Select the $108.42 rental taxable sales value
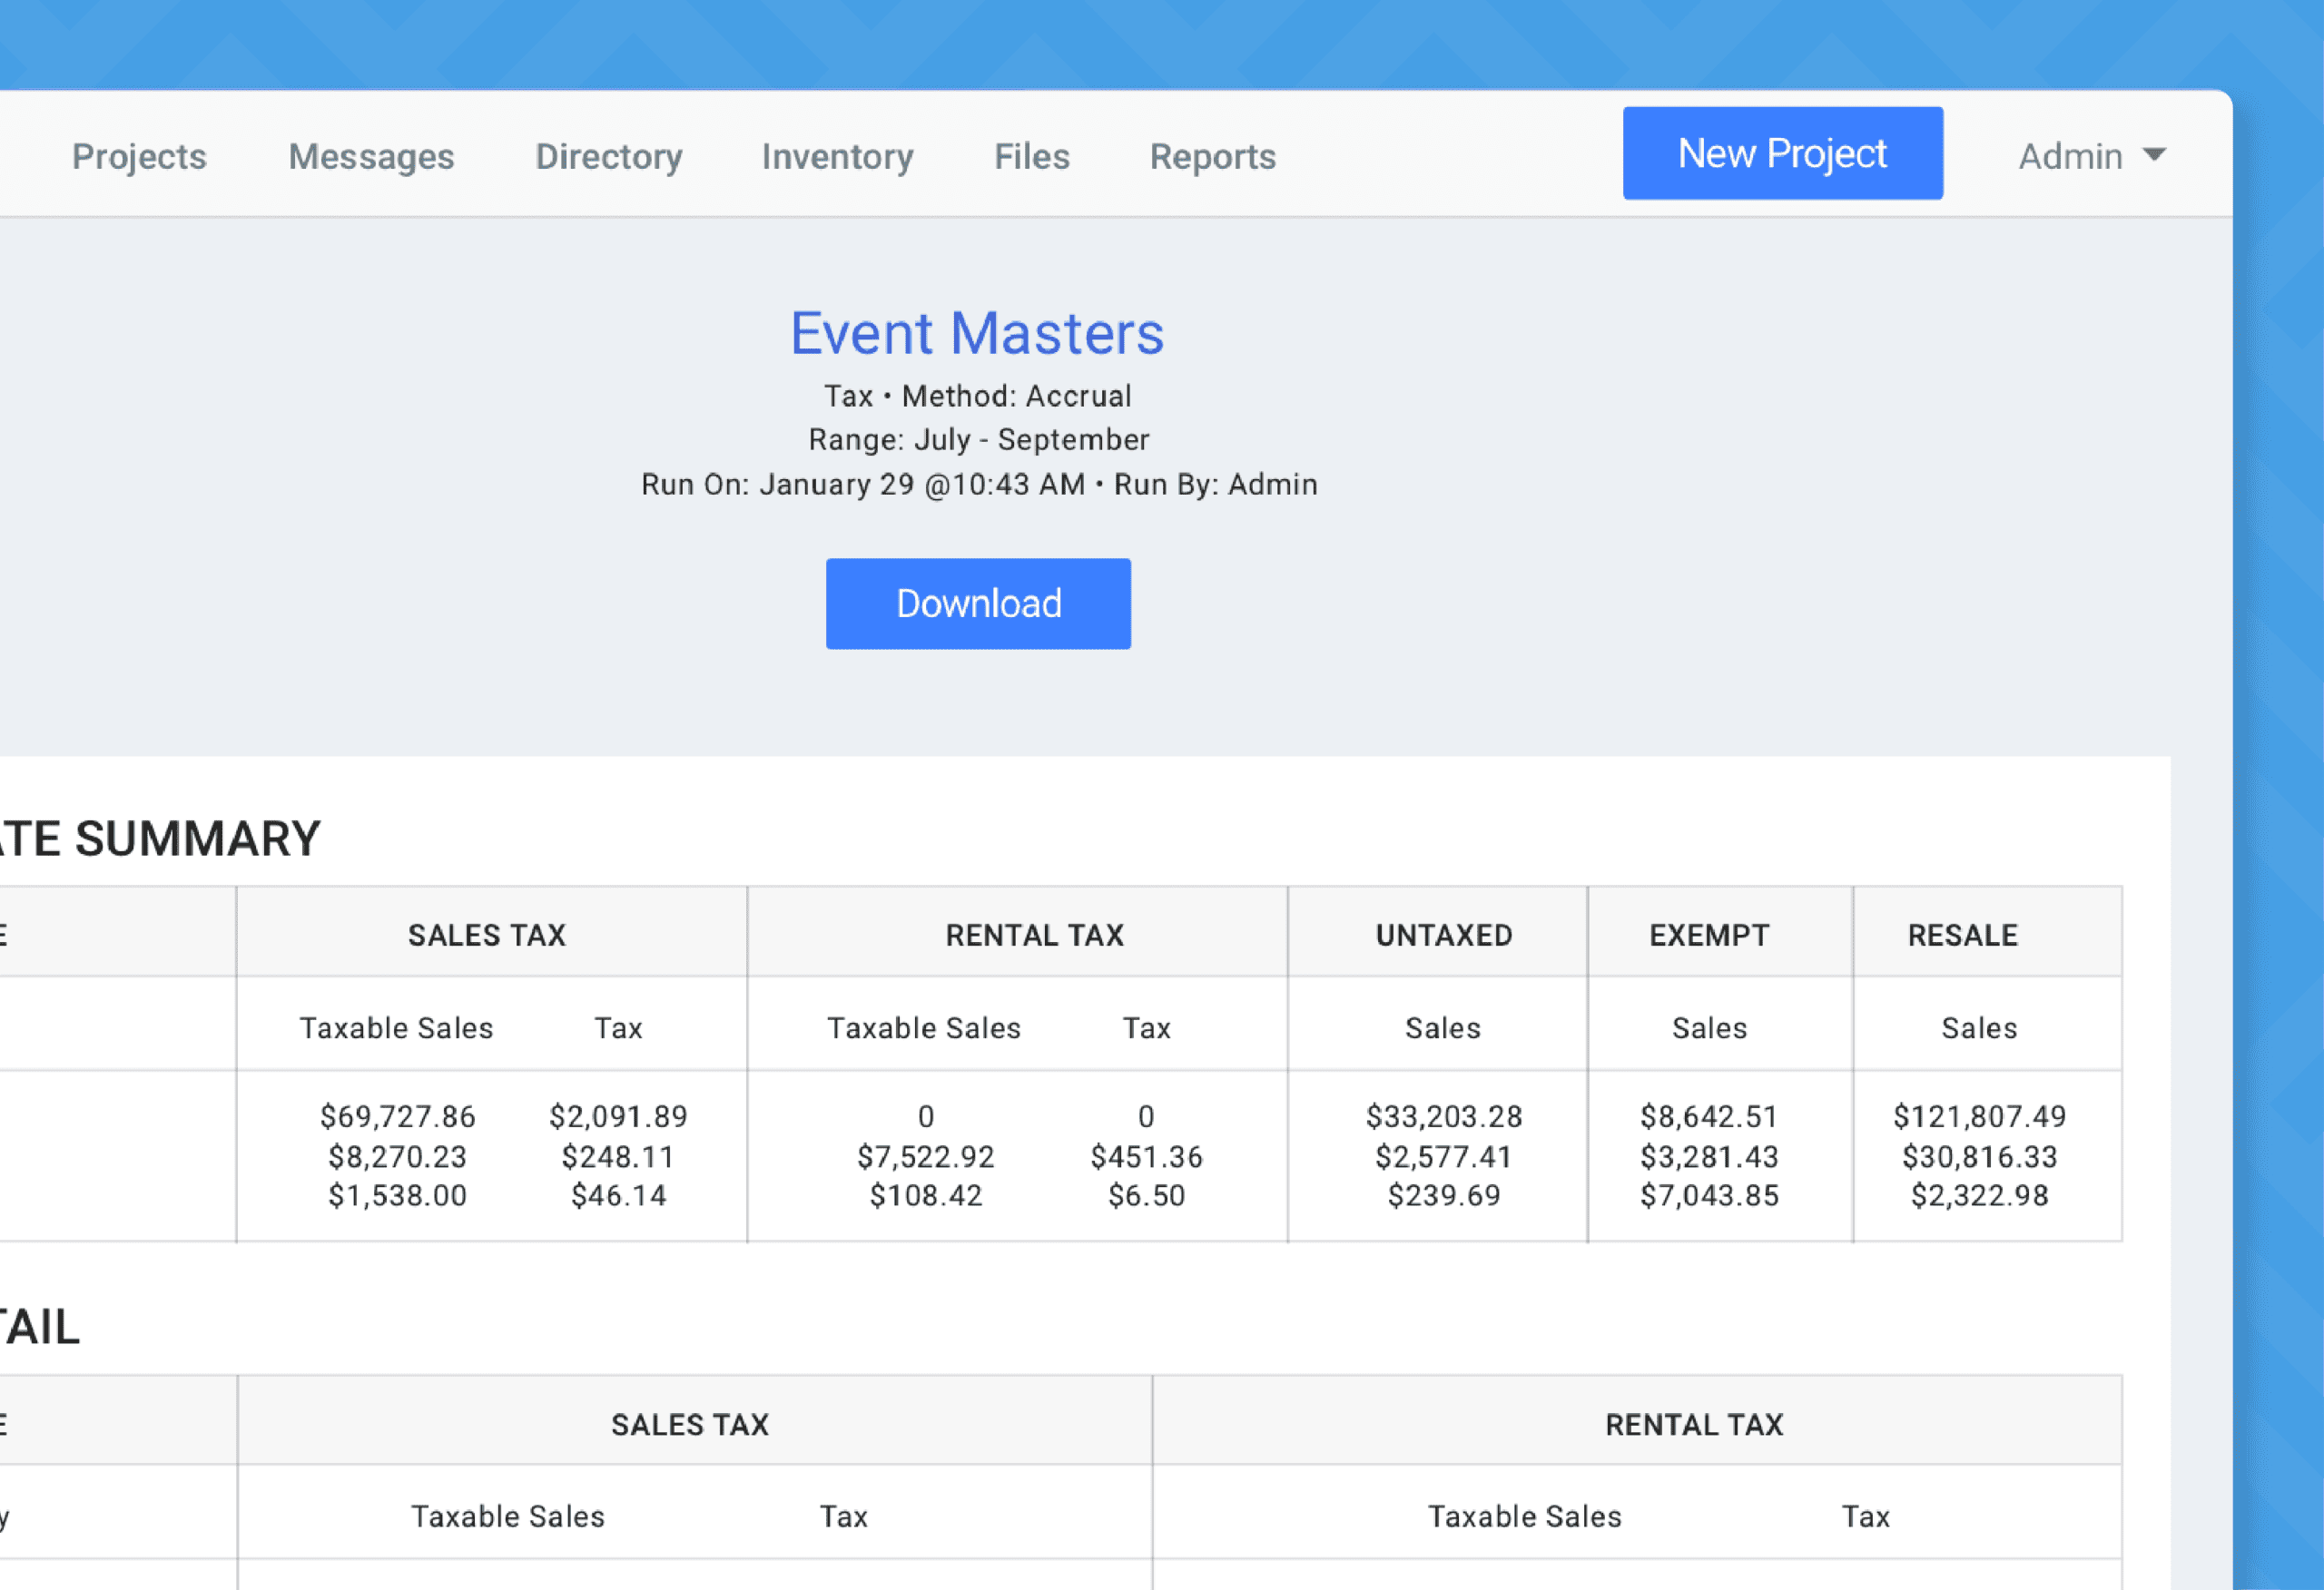The image size is (2324, 1590). point(926,1196)
